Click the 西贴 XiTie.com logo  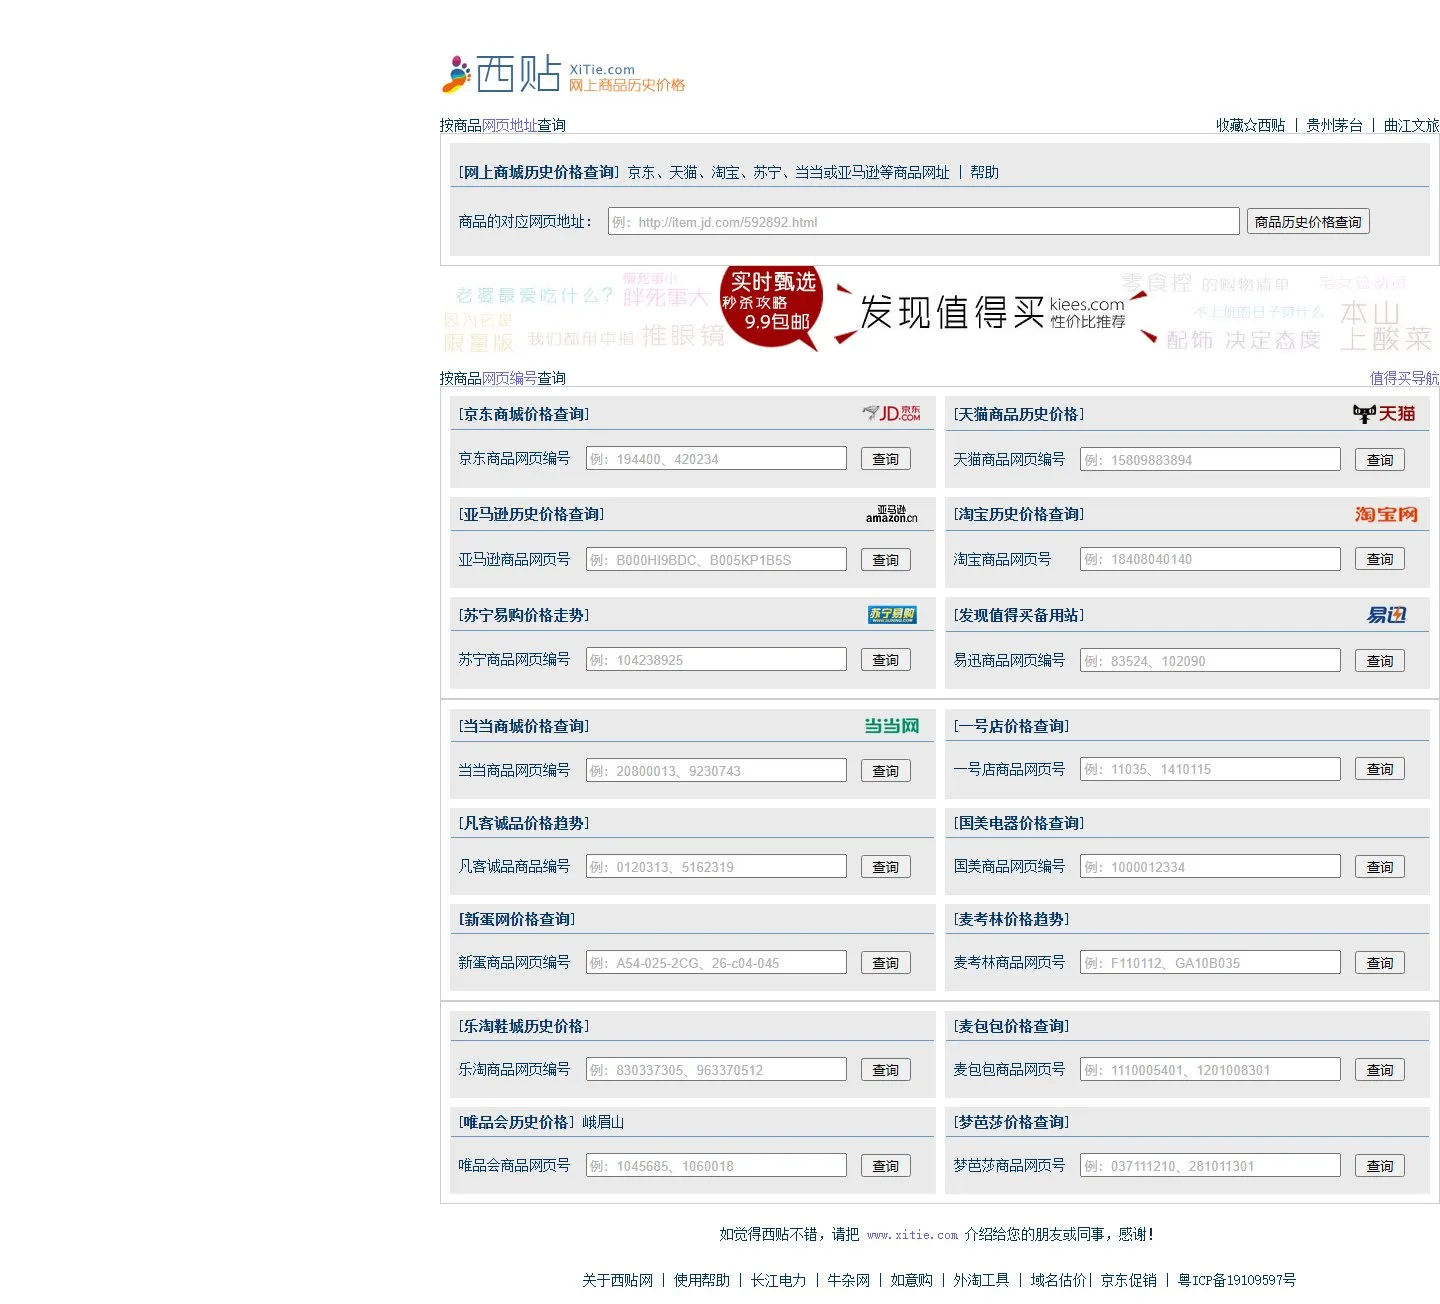tap(564, 74)
